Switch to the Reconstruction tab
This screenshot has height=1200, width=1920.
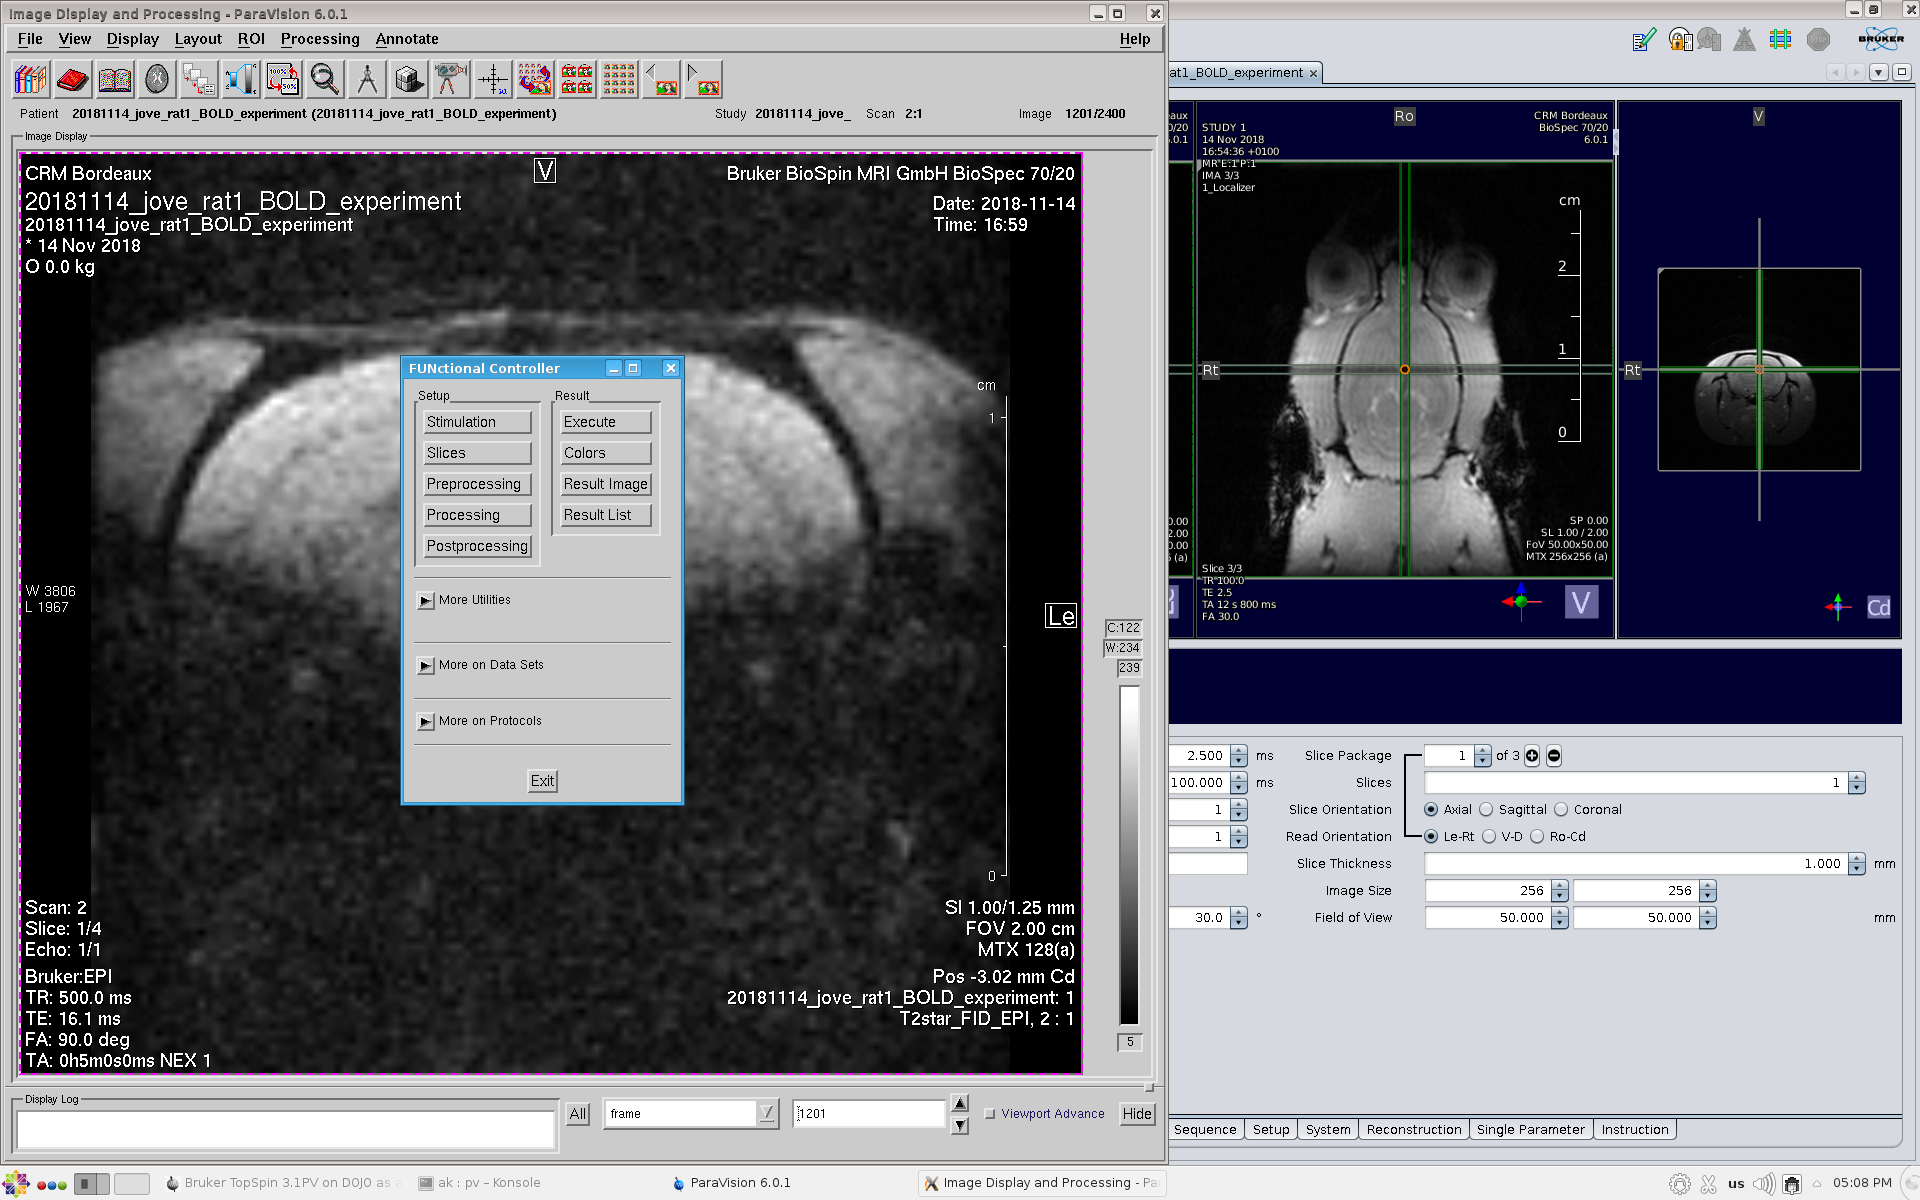point(1413,1130)
